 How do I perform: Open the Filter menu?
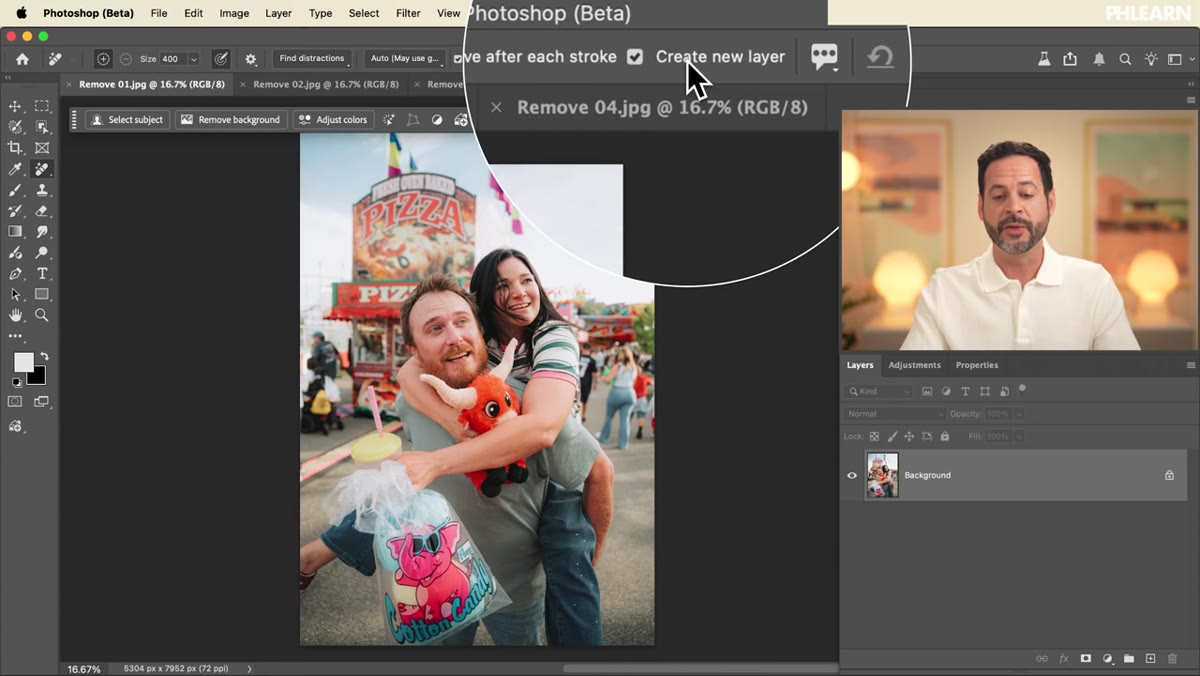click(408, 13)
